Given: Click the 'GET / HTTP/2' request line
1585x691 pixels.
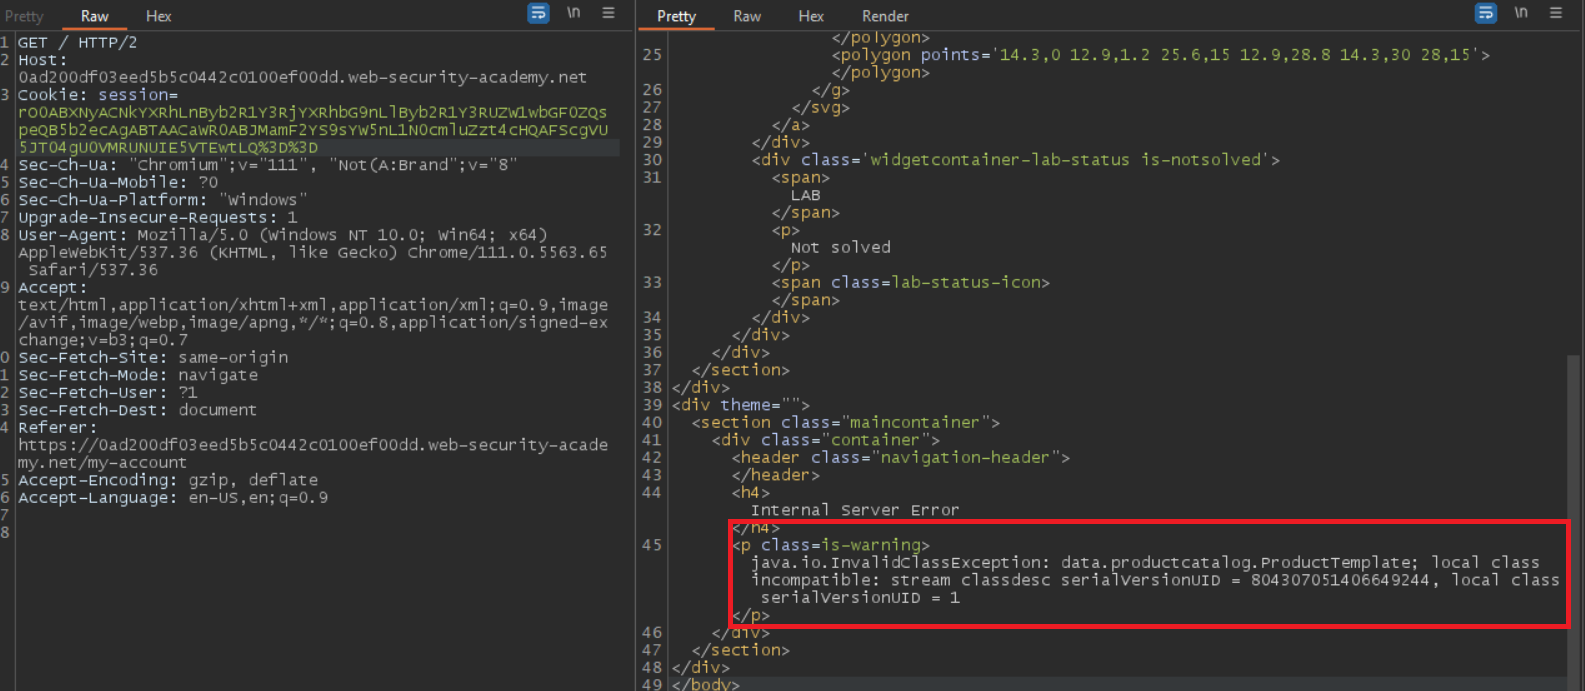Looking at the screenshot, I should (x=77, y=43).
